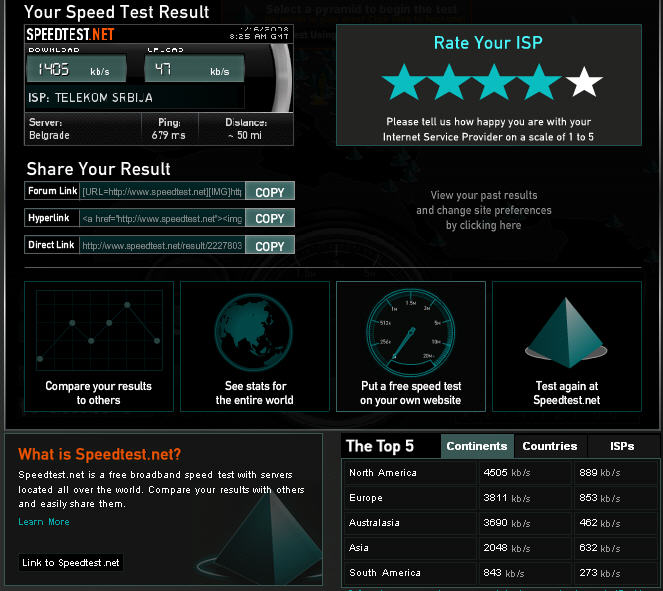Rate ISP with the third star
The image size is (663, 591).
(x=494, y=82)
